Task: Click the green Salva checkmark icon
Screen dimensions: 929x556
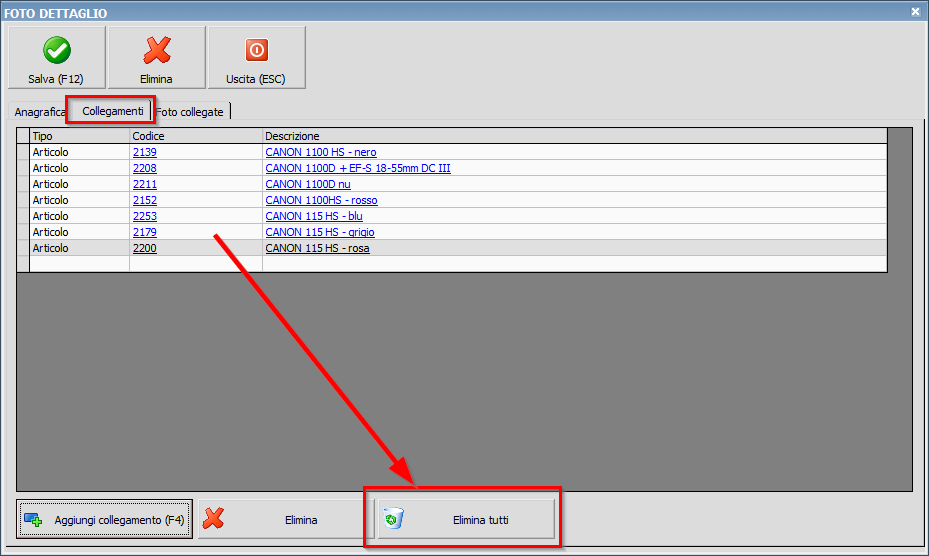Action: [57, 50]
